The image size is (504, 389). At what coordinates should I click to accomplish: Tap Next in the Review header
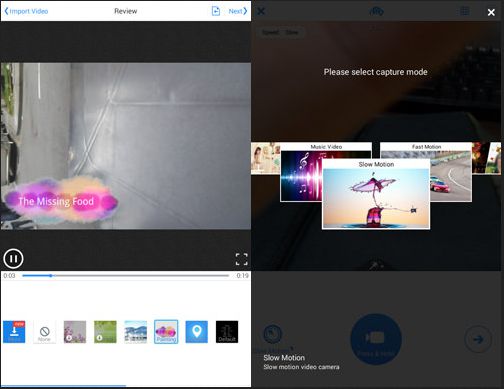[x=238, y=11]
